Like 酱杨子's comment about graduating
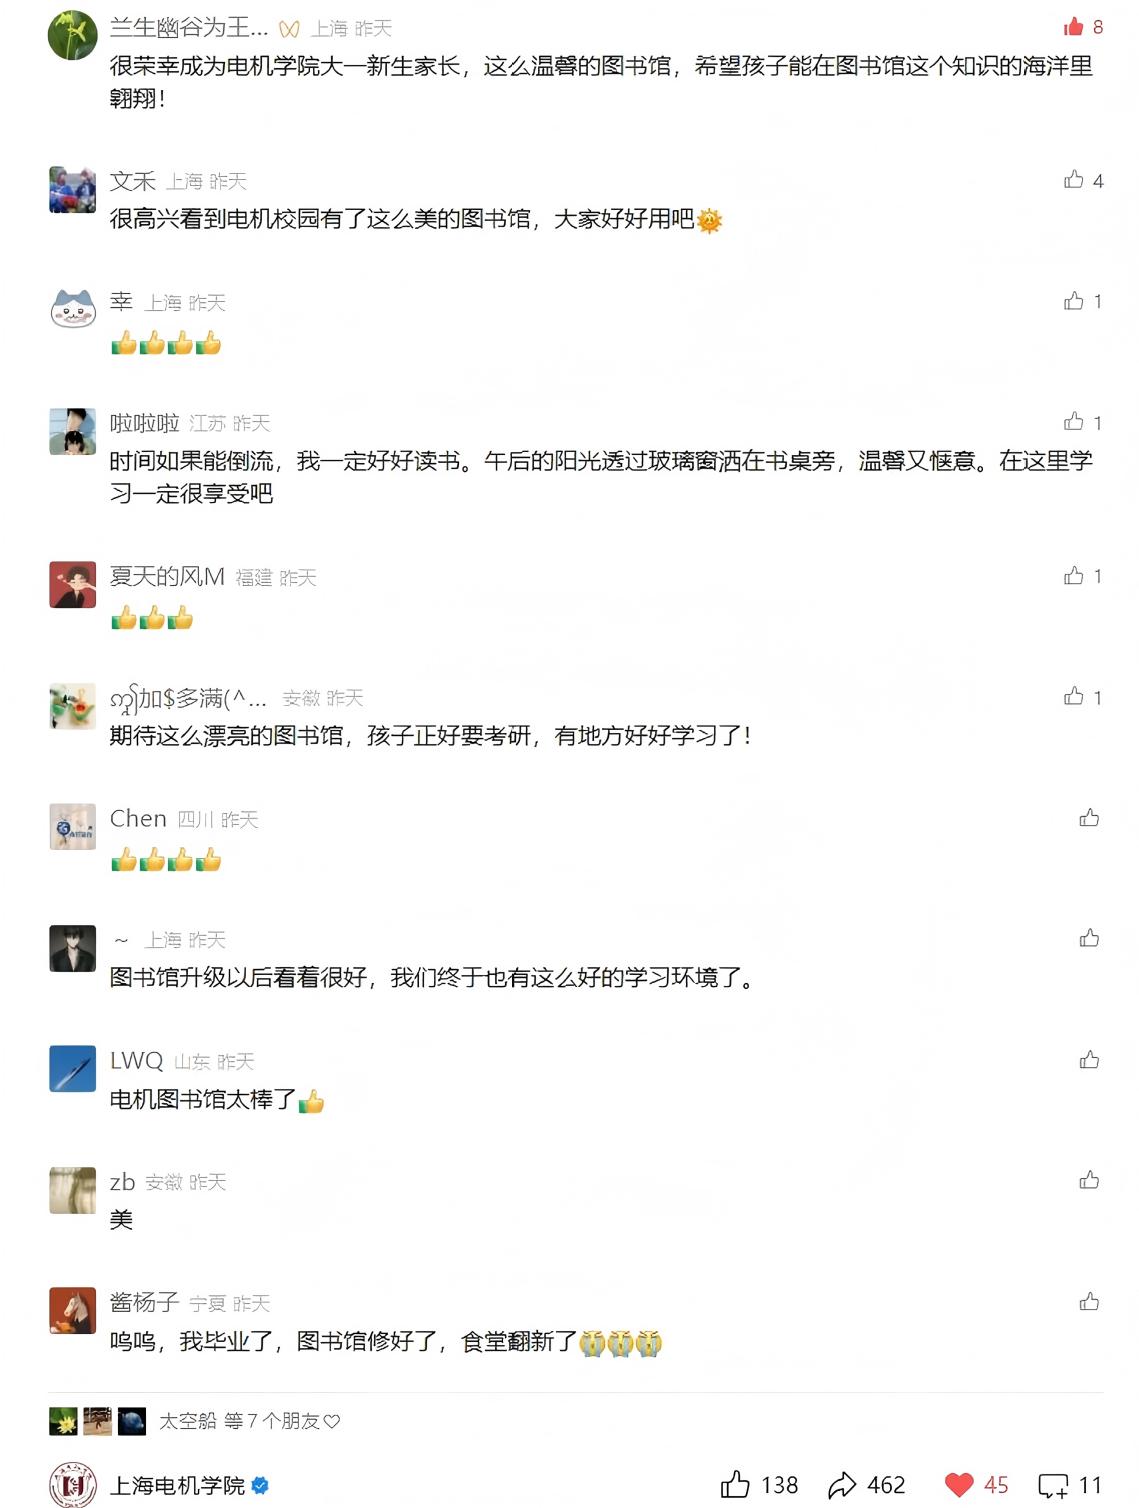 (x=1089, y=1302)
